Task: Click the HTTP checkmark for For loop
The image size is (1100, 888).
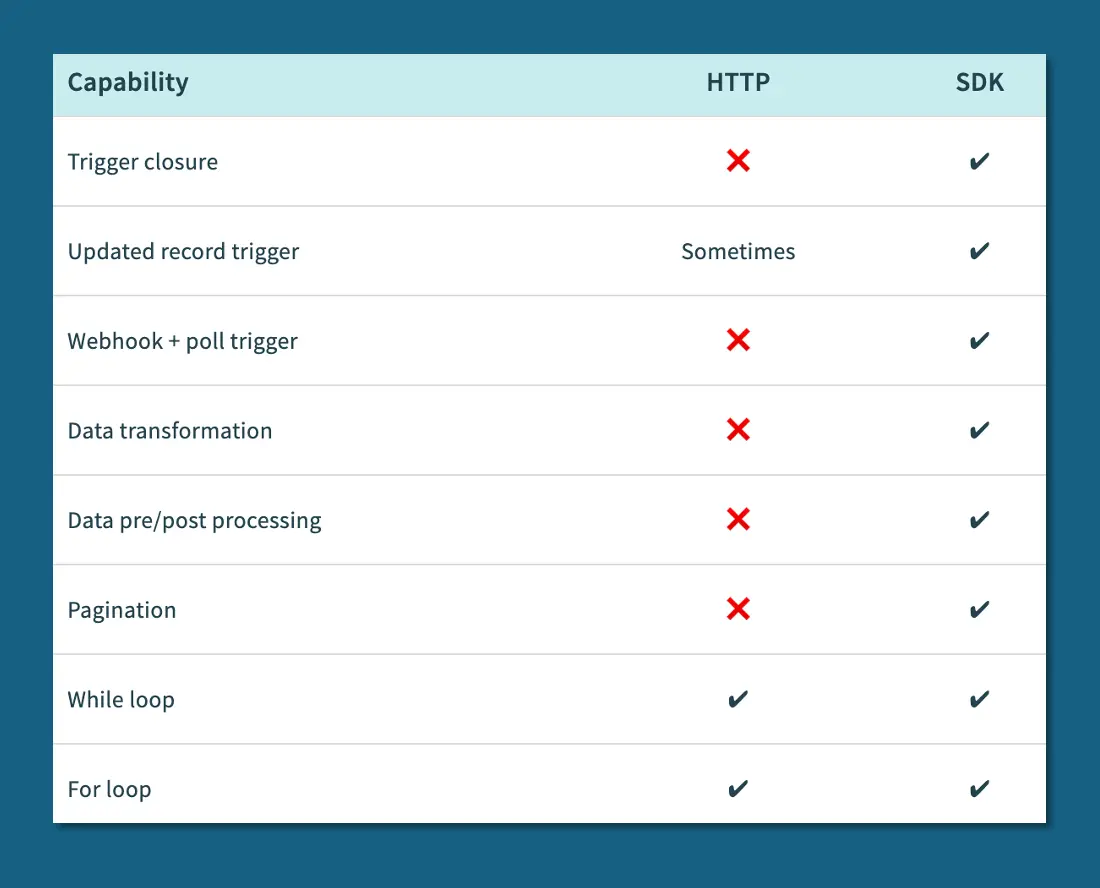Action: (x=738, y=789)
